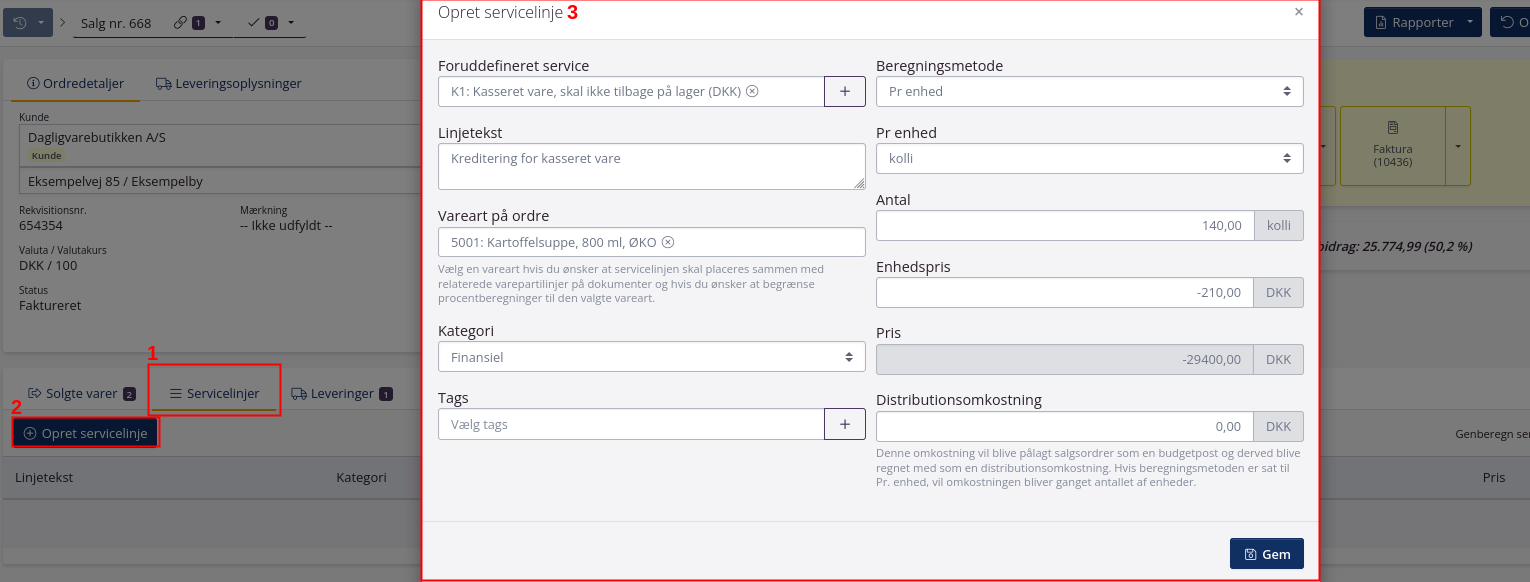Expand the arrow next to Faktura button
The width and height of the screenshot is (1530, 582).
(x=1457, y=146)
